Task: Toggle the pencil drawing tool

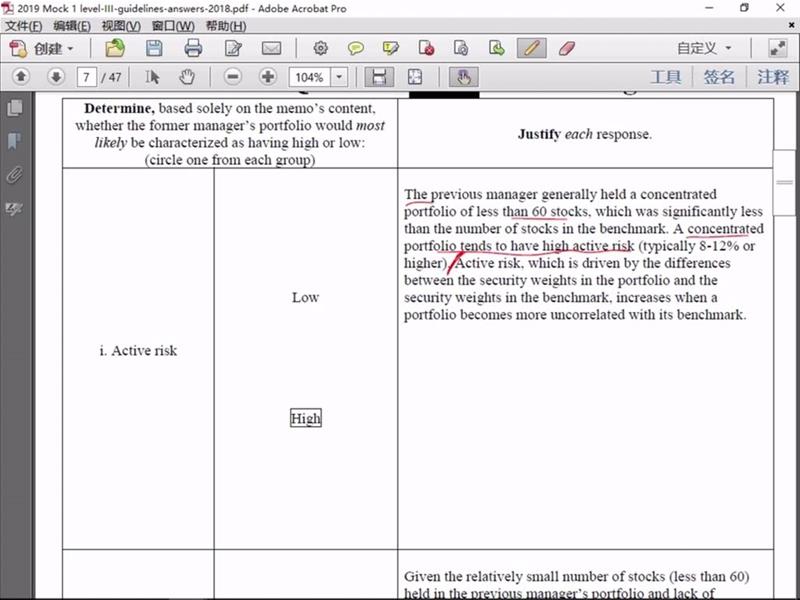Action: pos(531,47)
